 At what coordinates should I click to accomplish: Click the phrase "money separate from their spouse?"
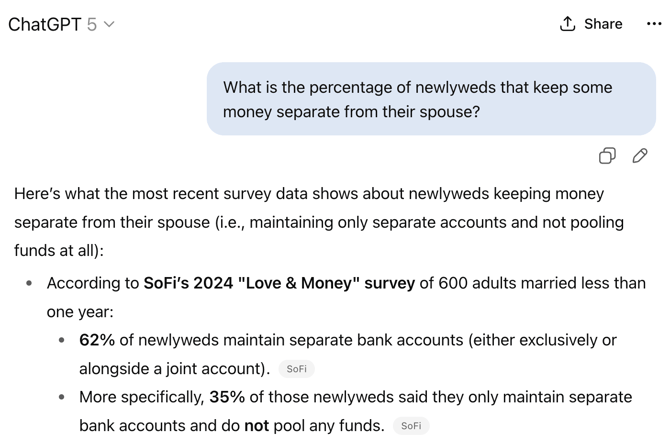351,112
